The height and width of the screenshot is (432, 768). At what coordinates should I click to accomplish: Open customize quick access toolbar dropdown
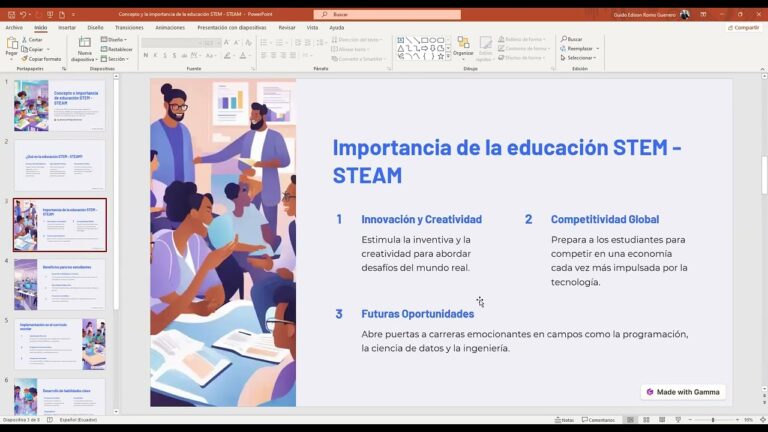click(73, 15)
